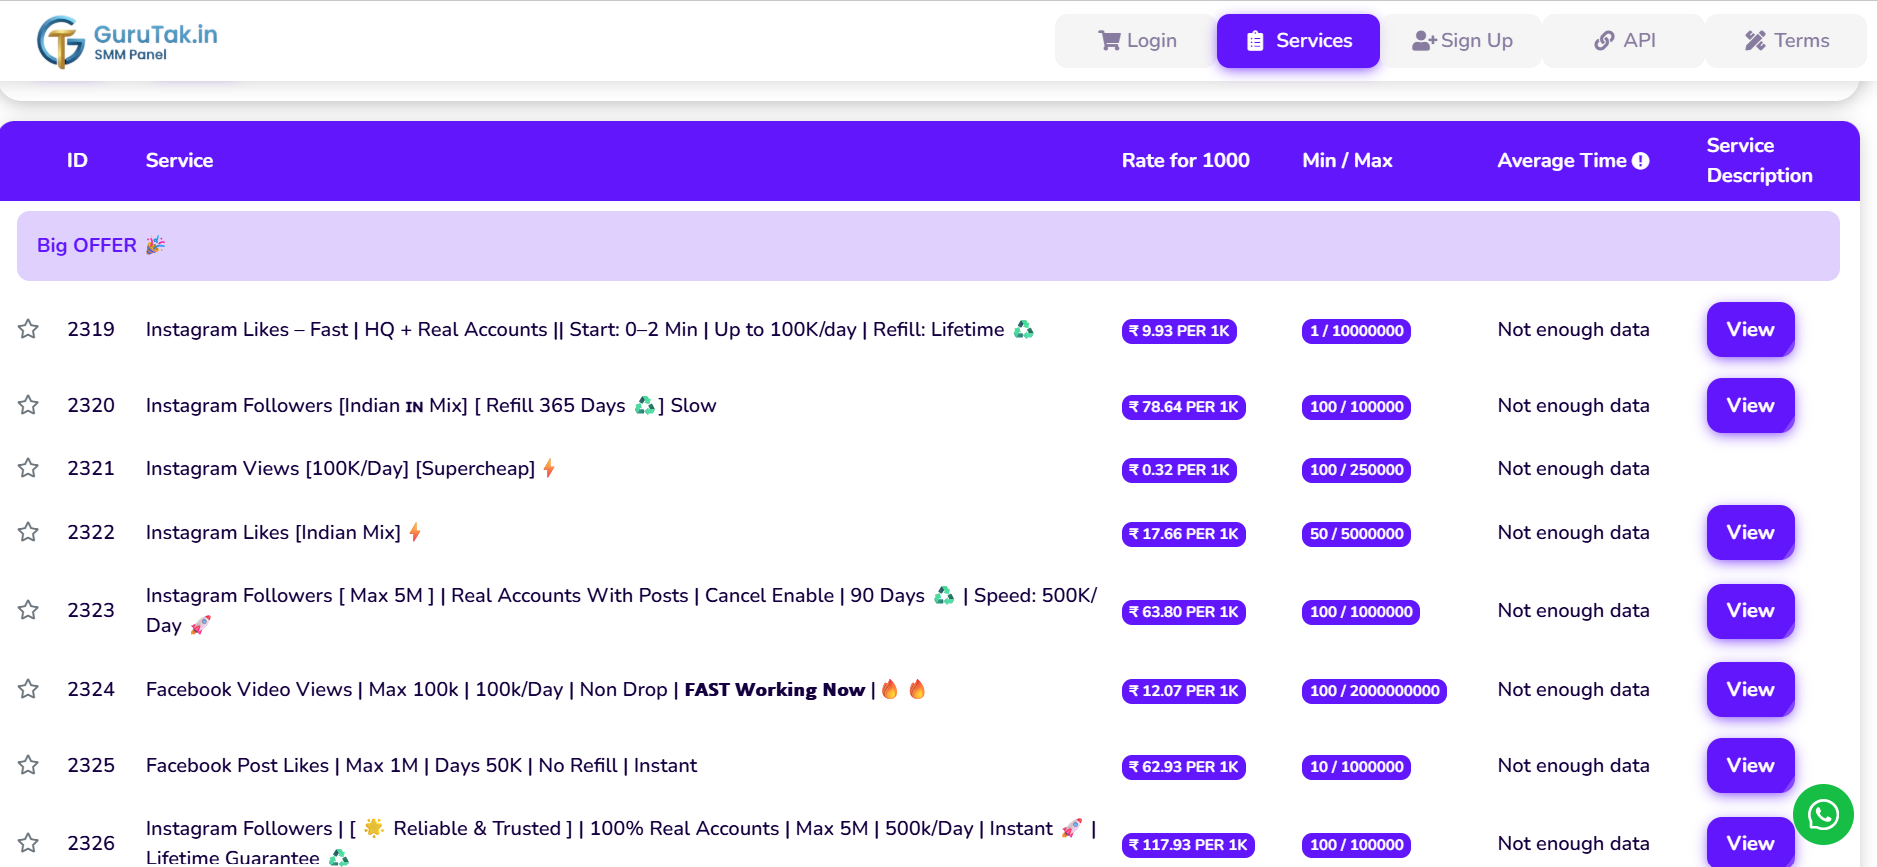Viewport: 1877px width, 867px height.
Task: Favorite Facebook Post Likes service 2325
Action: point(28,765)
